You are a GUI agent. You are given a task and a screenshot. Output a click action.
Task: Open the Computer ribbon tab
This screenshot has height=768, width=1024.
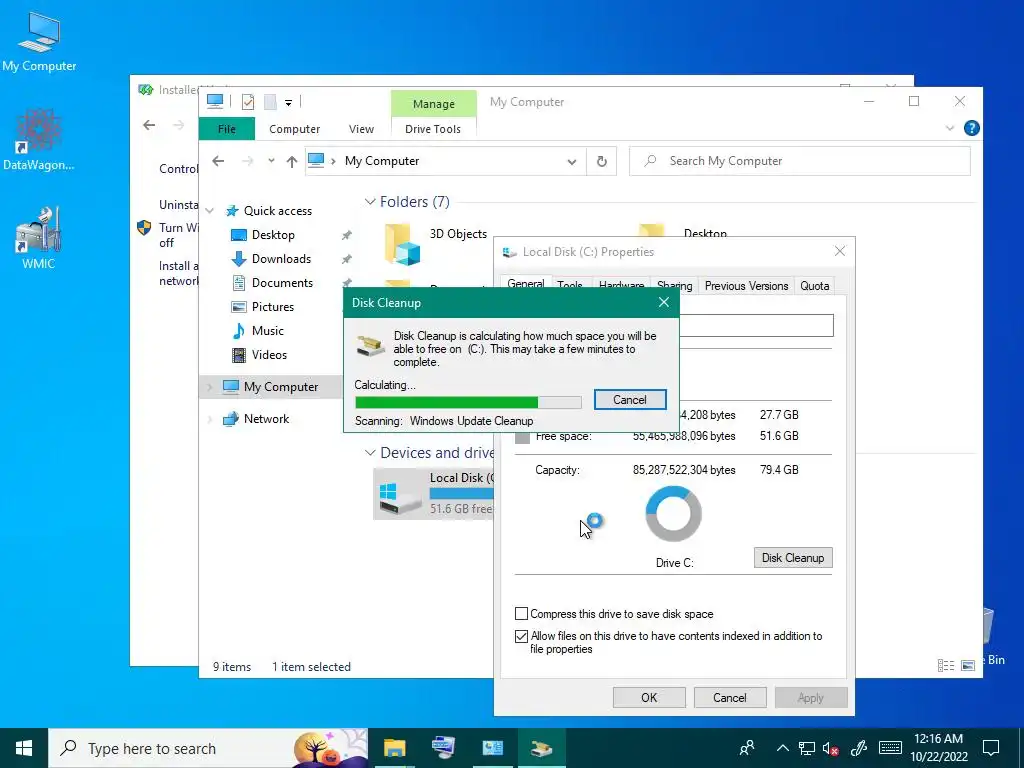[295, 129]
